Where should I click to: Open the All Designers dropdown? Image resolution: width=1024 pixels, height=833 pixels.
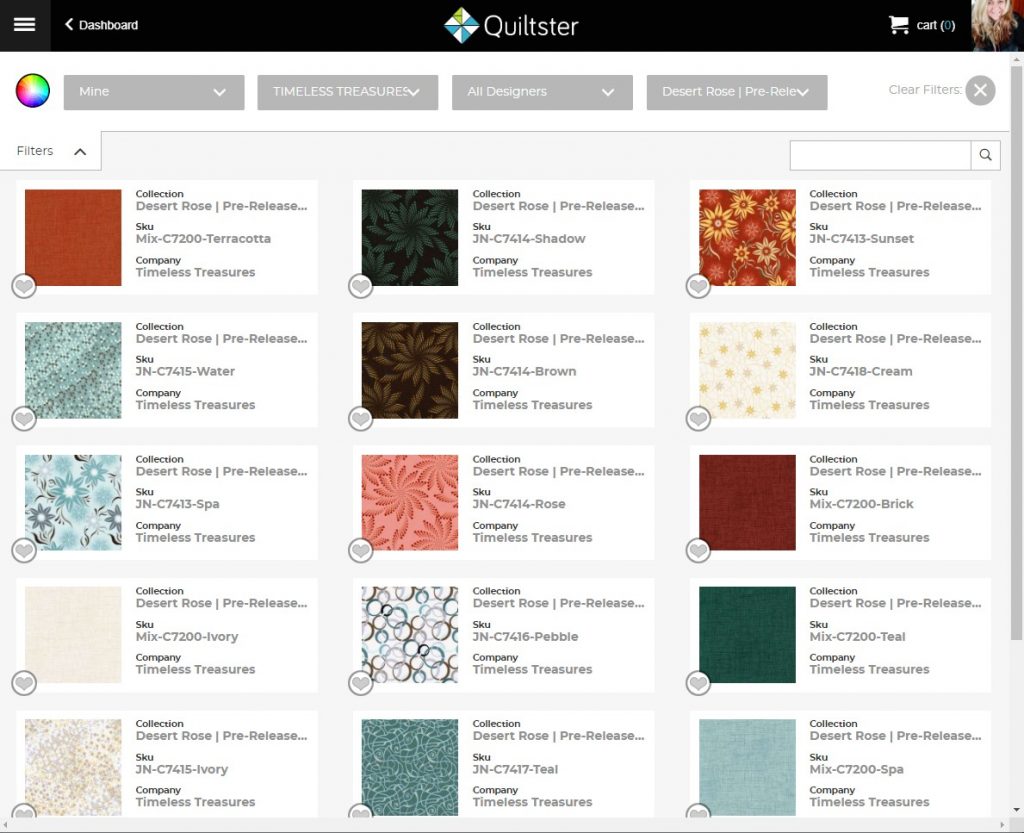pyautogui.click(x=542, y=92)
